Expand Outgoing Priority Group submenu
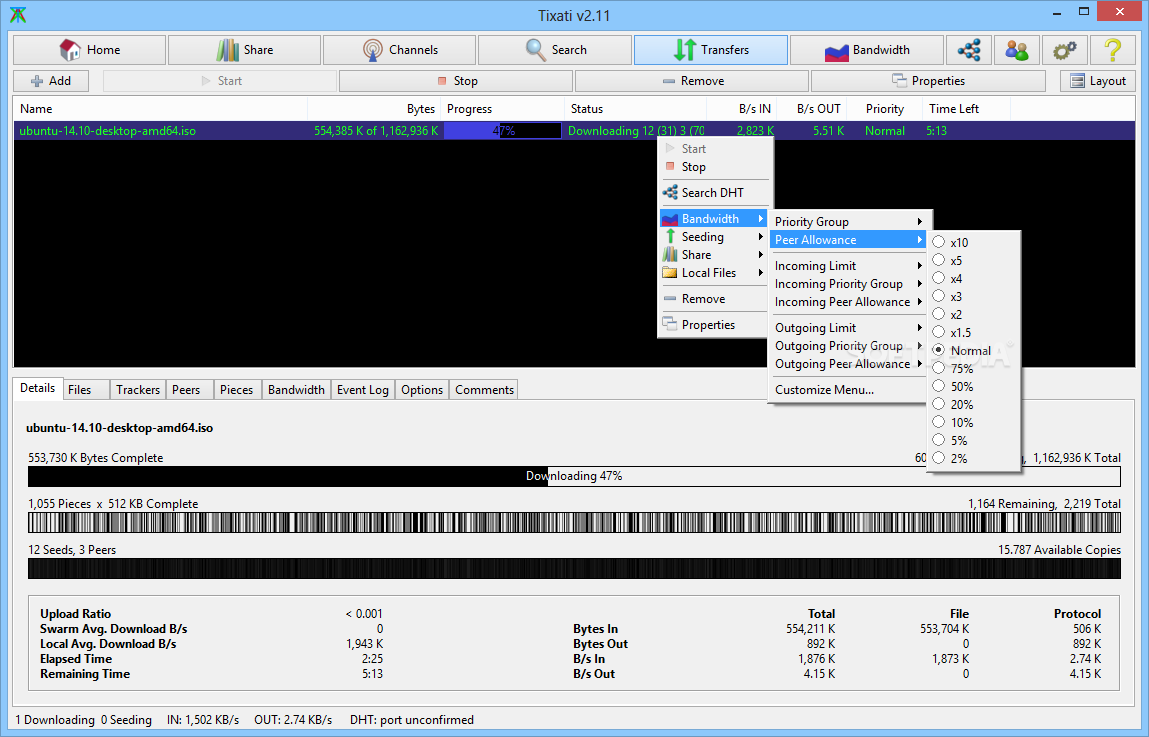 [x=848, y=346]
